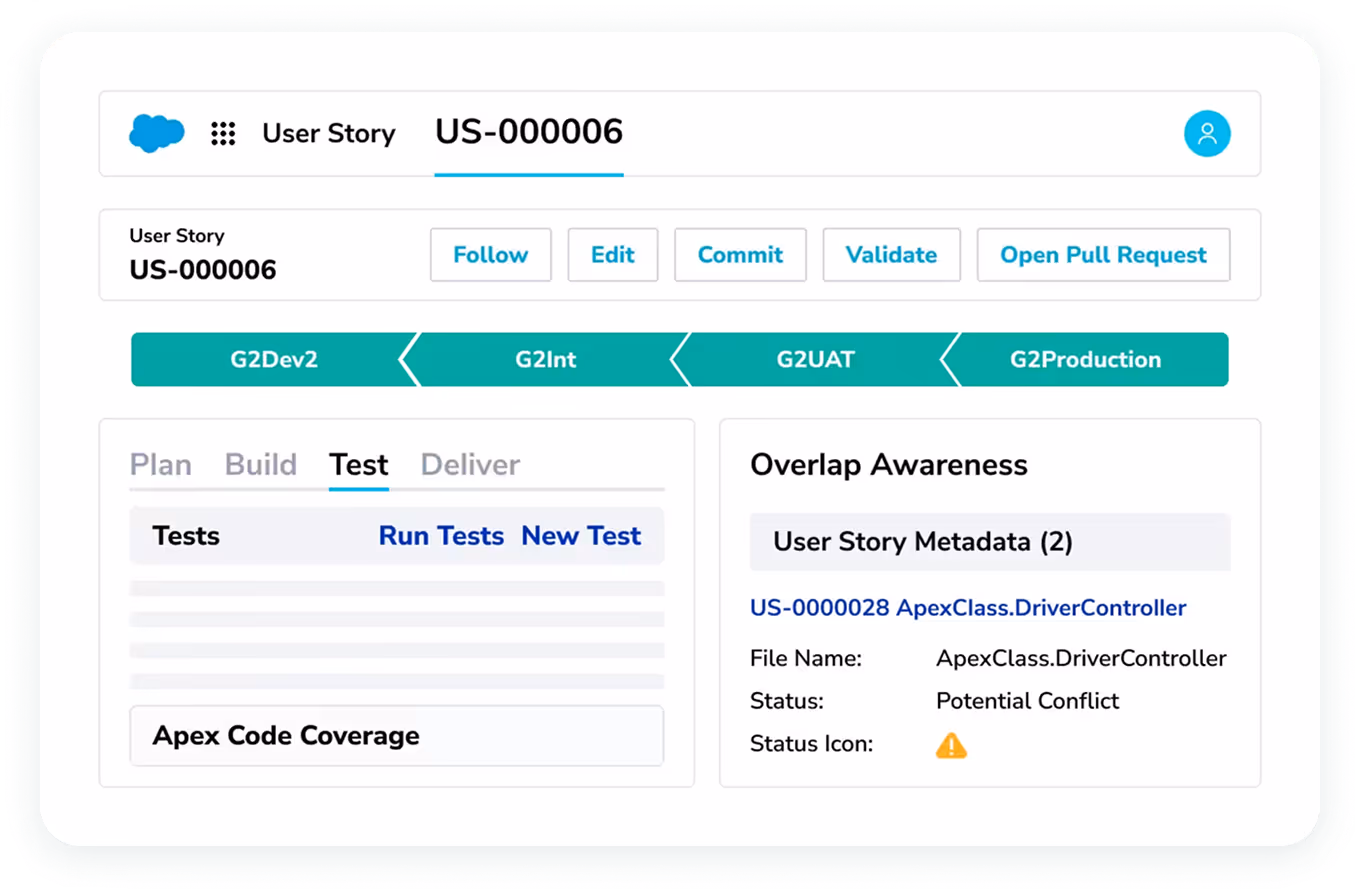Open the Apex Code Coverage section
Viewport: 1360px width, 894px height.
397,736
